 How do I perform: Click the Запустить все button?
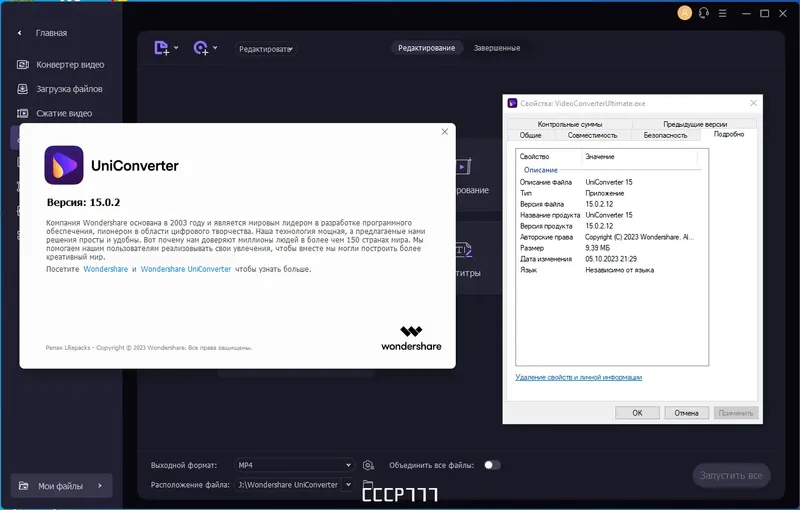point(731,475)
